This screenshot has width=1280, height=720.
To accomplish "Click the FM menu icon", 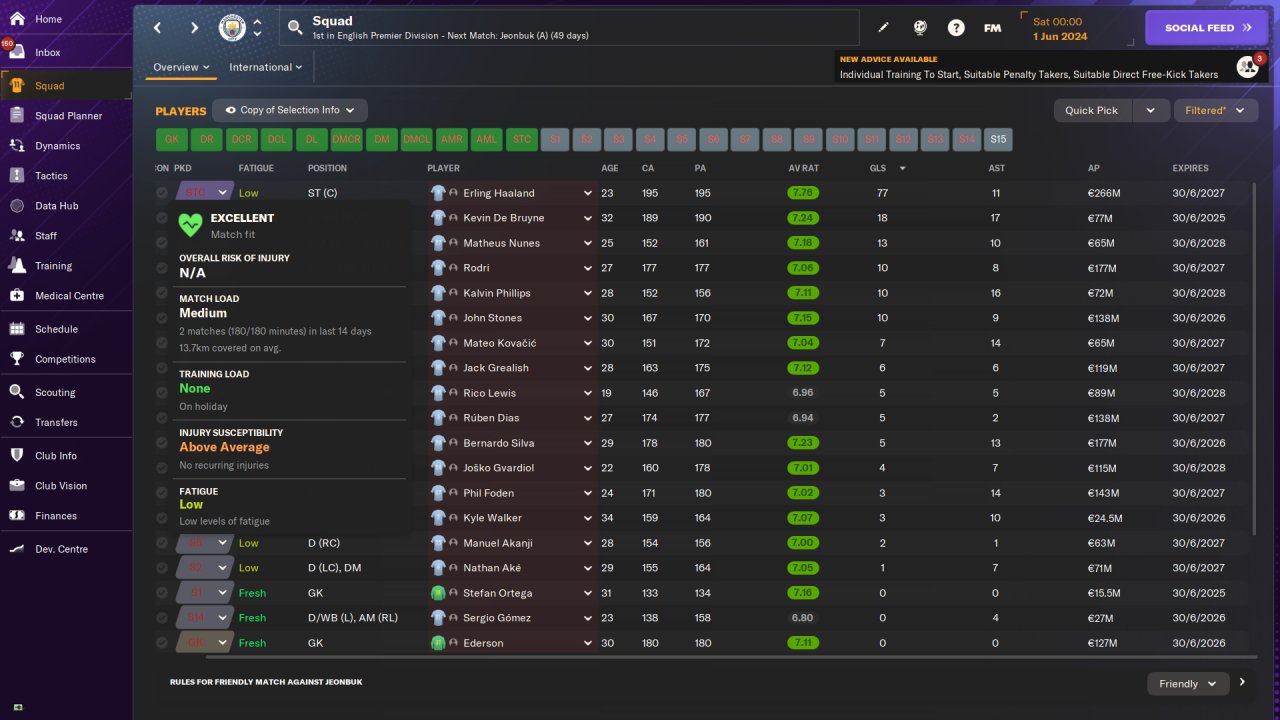I will tap(992, 28).
